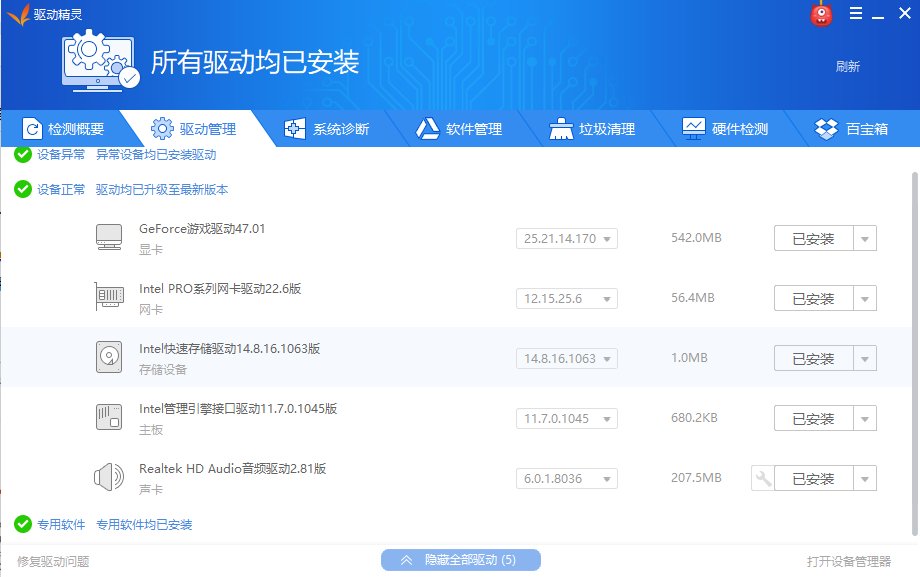Collapse all drivers with 隐藏全部驱动 button
This screenshot has height=577, width=920.
click(460, 560)
